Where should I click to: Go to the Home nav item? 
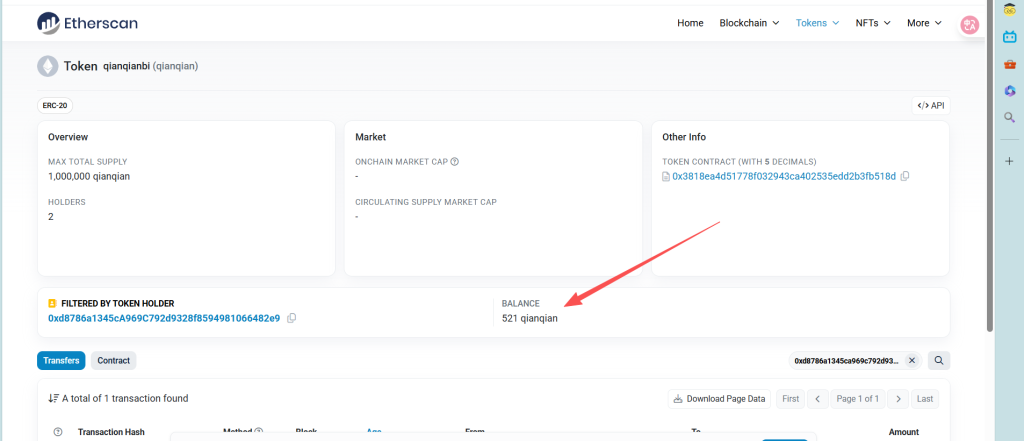[x=690, y=23]
